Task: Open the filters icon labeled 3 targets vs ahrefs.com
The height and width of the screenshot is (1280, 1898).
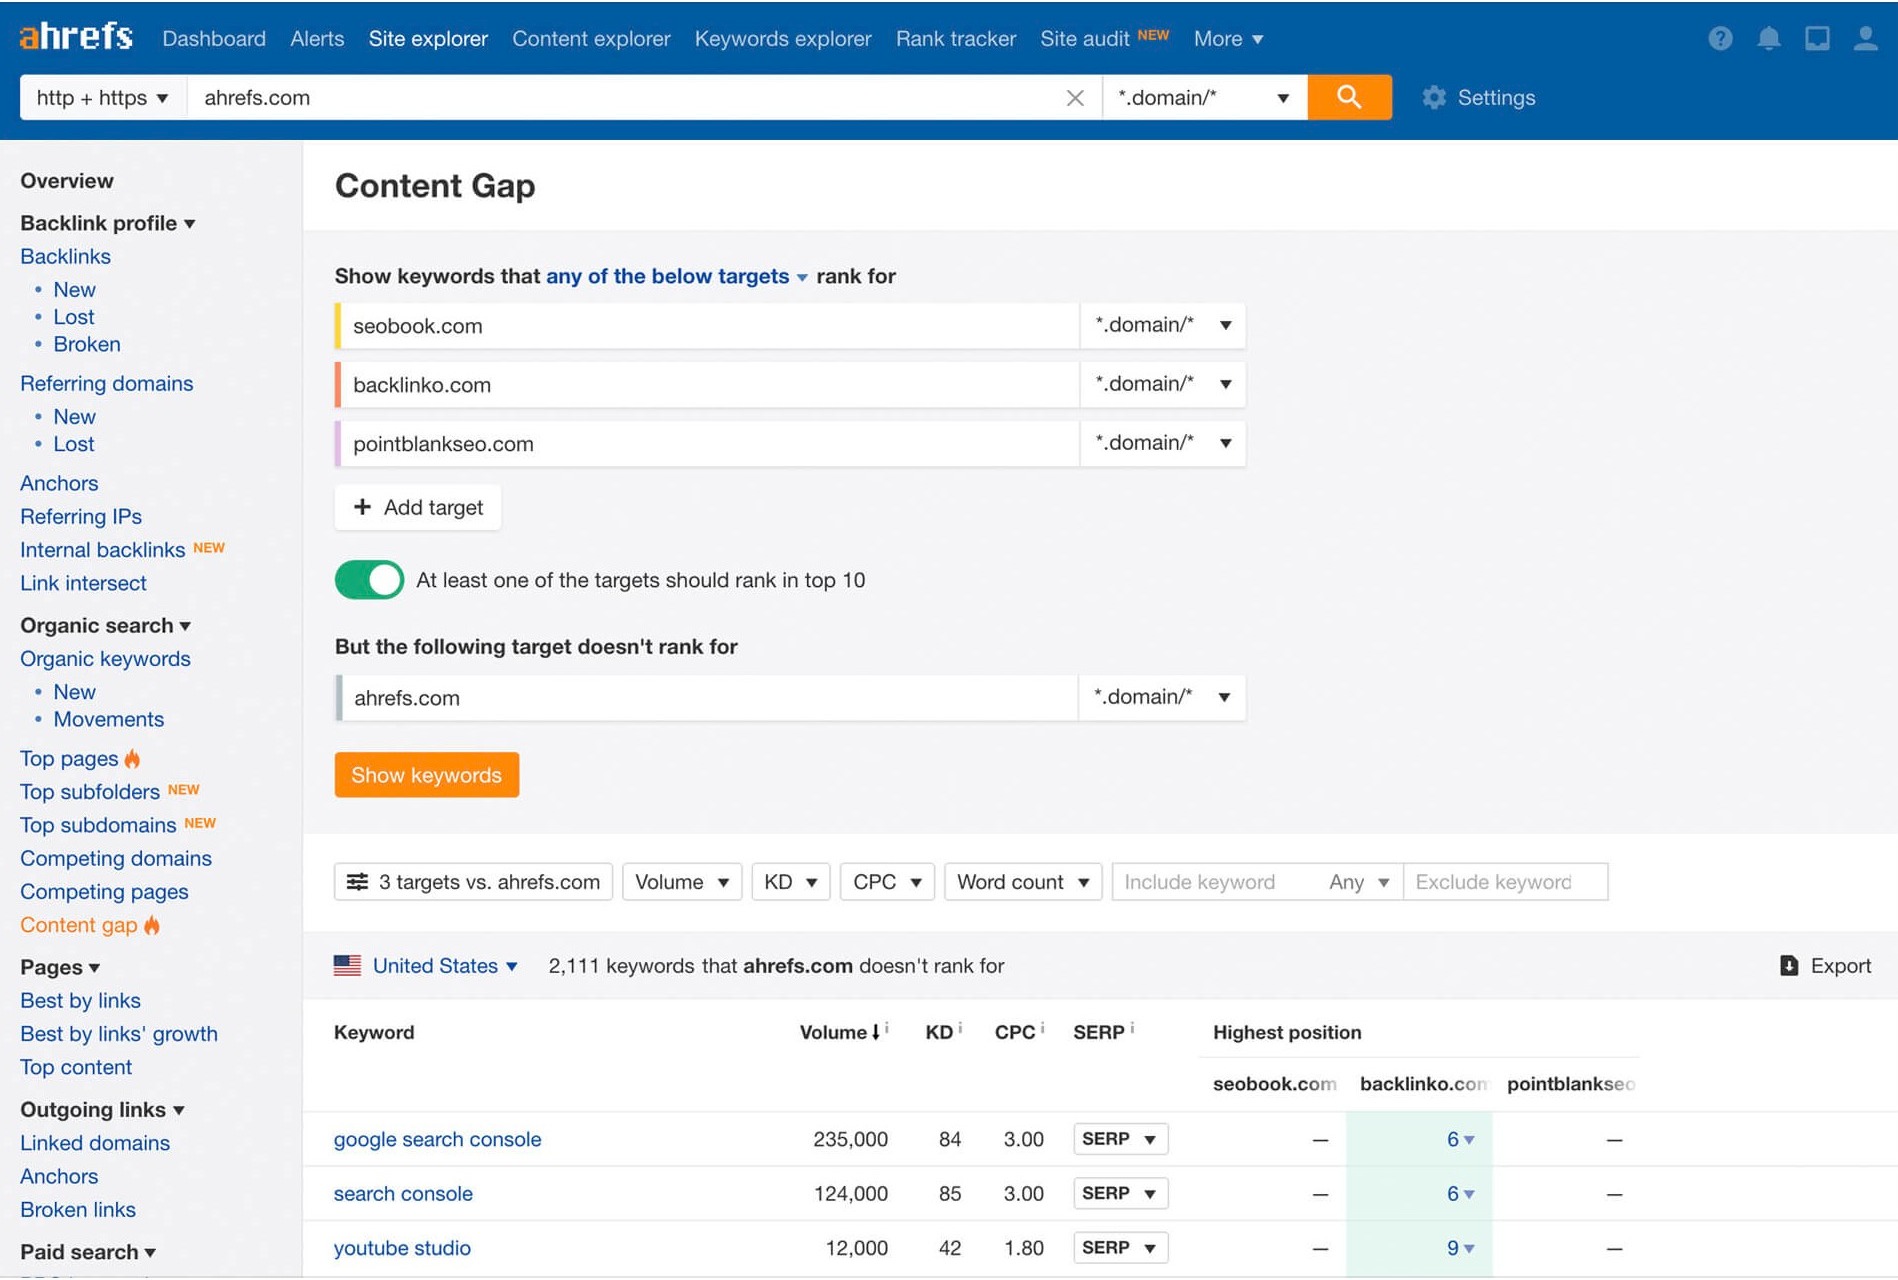Action: point(358,881)
